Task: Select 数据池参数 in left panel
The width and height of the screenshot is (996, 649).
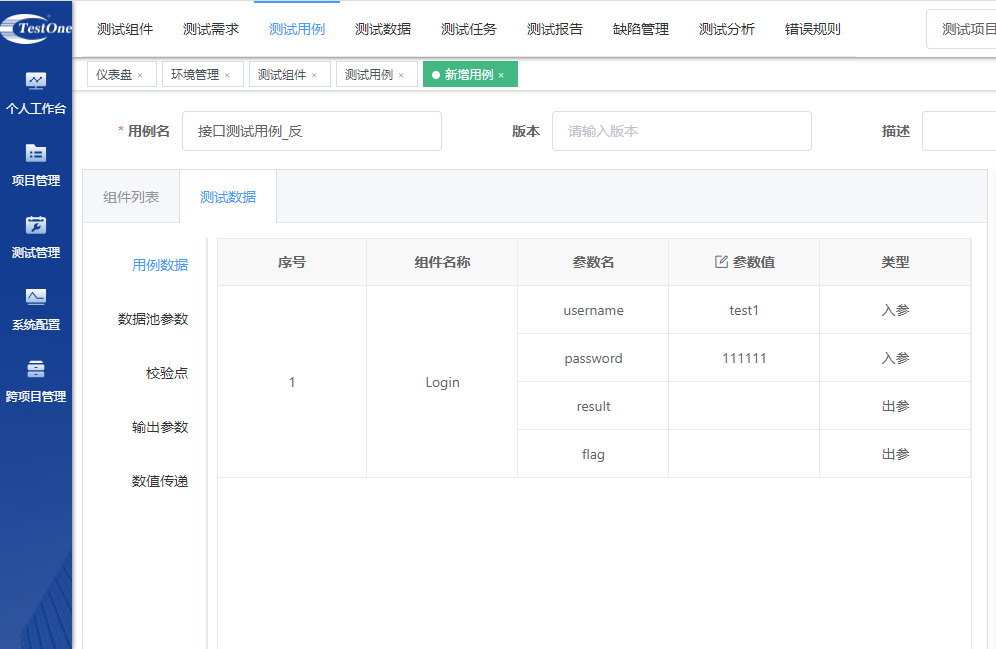Action: coord(153,319)
